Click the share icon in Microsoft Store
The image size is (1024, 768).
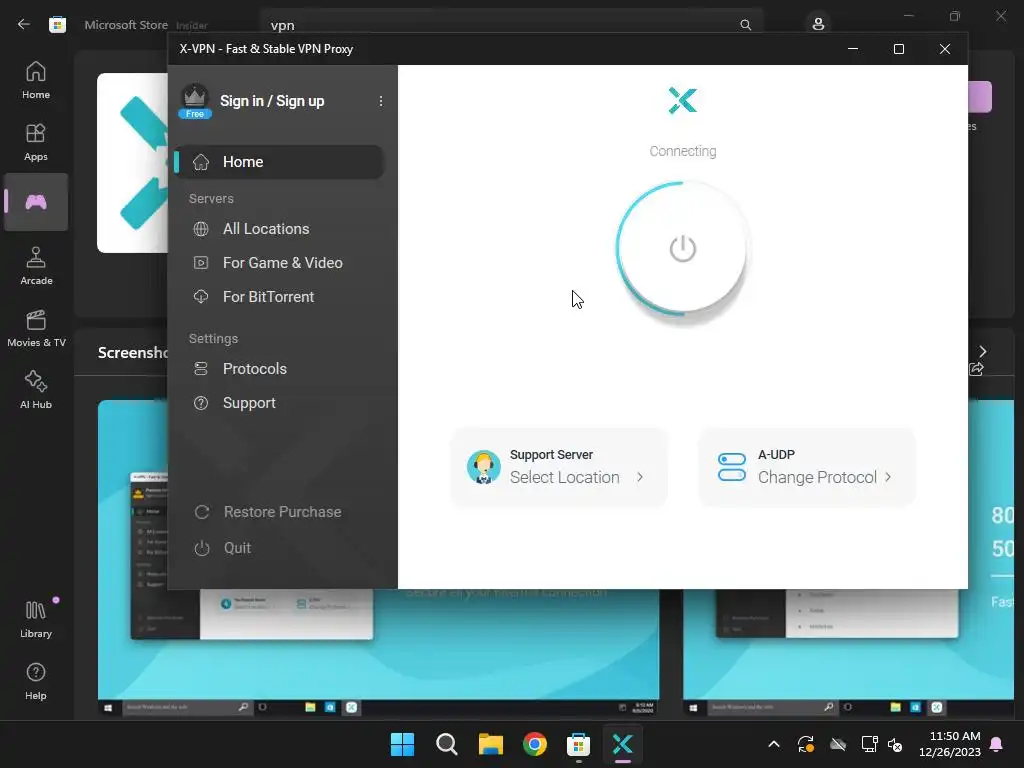coord(977,369)
